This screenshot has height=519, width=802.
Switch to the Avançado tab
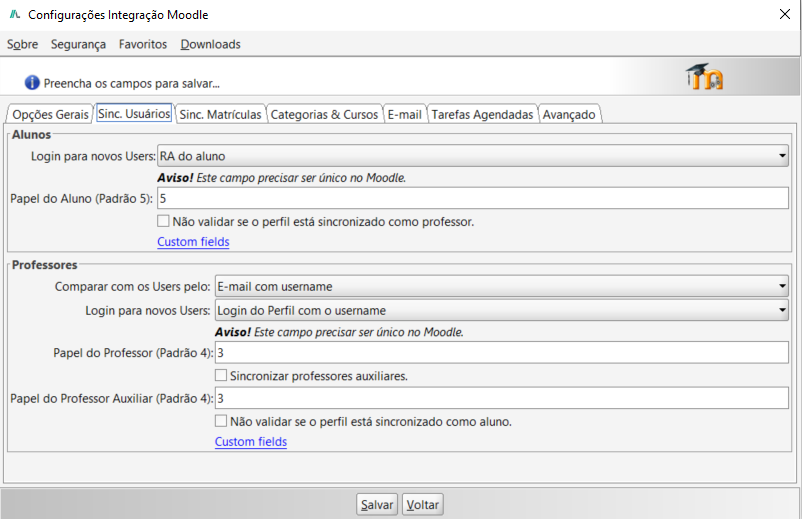point(569,114)
